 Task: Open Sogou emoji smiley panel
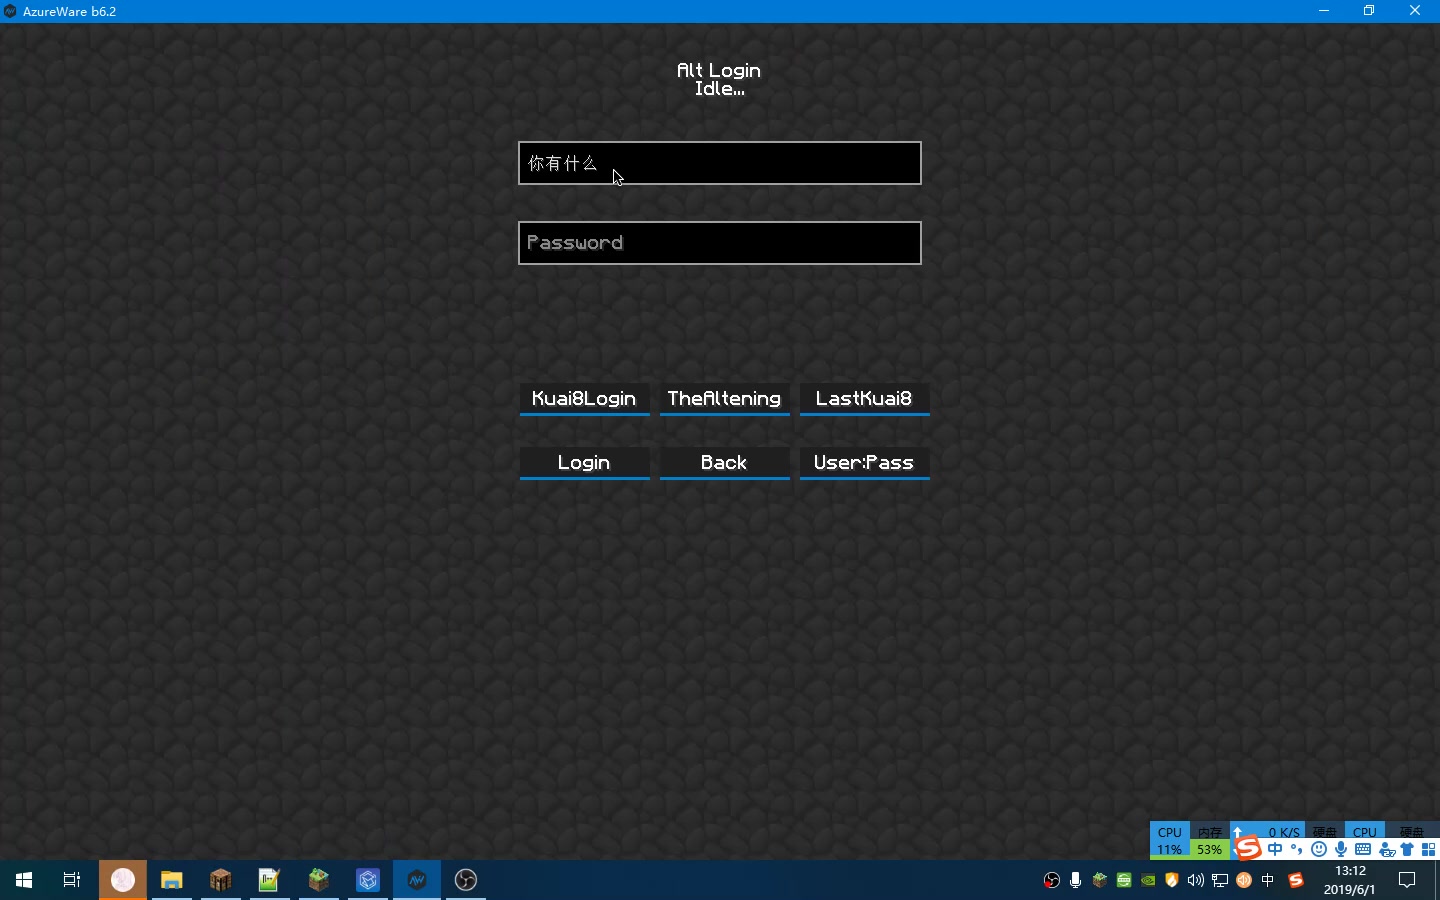[x=1319, y=850]
